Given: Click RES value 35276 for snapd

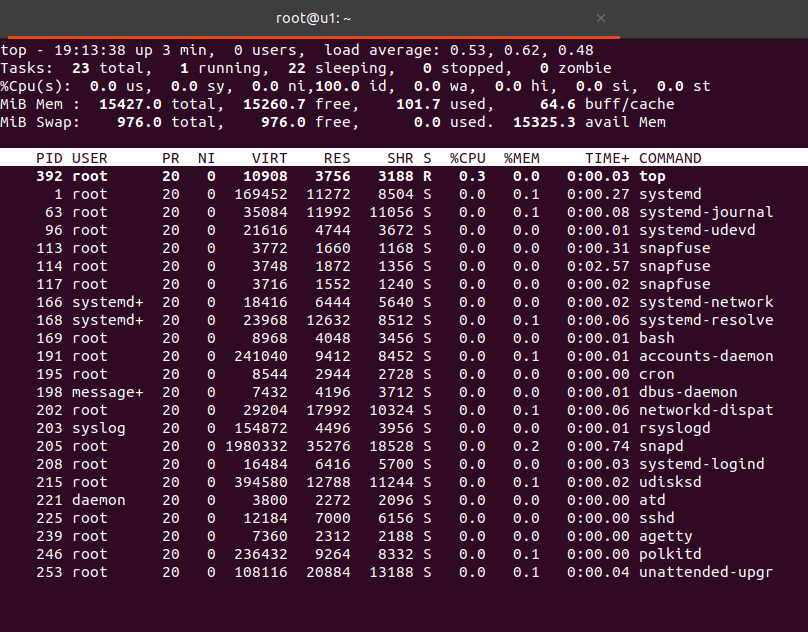Looking at the screenshot, I should (328, 446).
